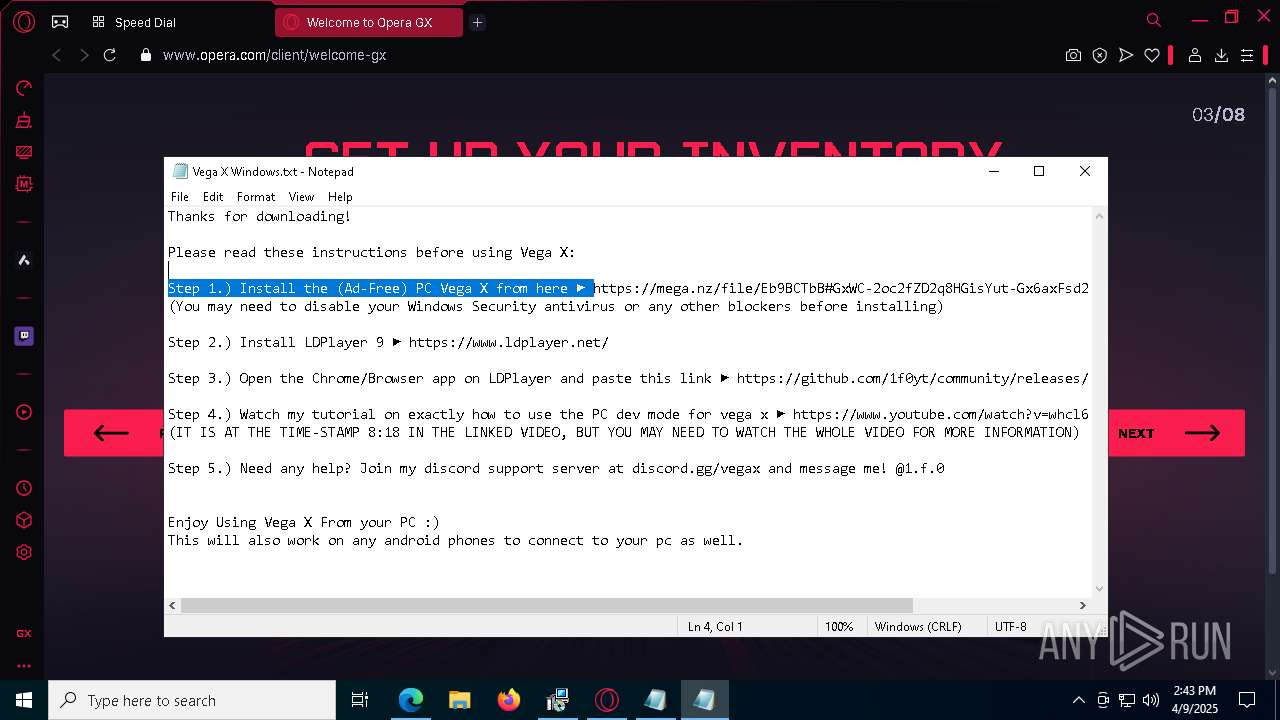Take a snapshot with camera icon

point(1073,56)
